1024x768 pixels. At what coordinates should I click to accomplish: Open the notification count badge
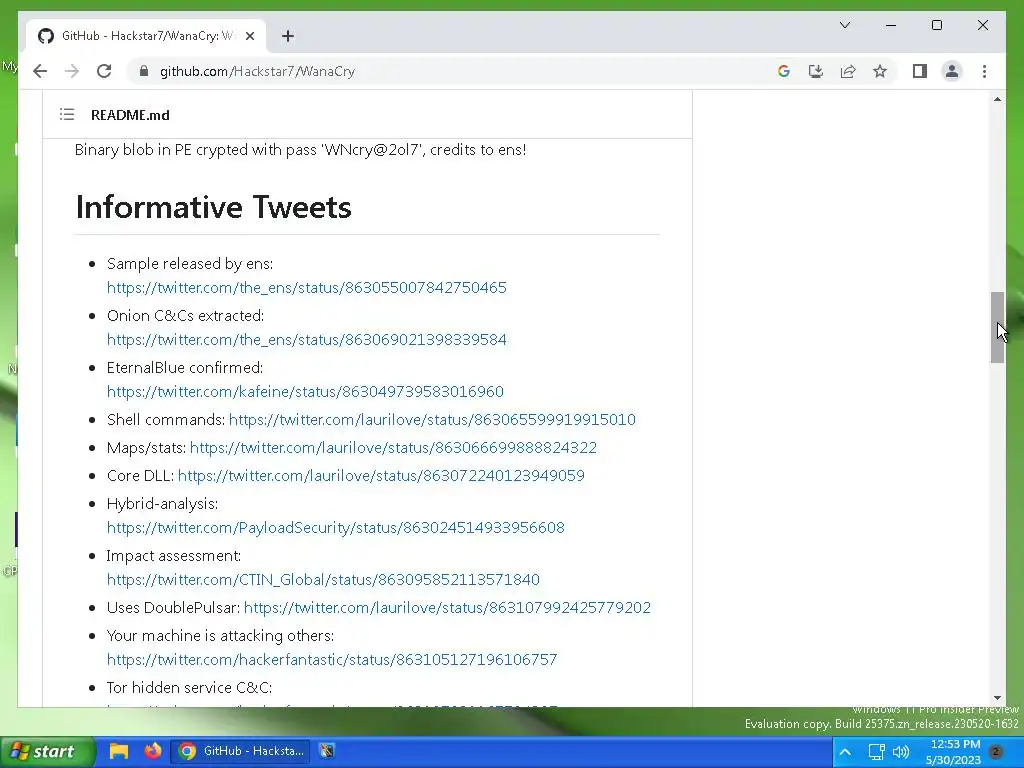click(996, 752)
